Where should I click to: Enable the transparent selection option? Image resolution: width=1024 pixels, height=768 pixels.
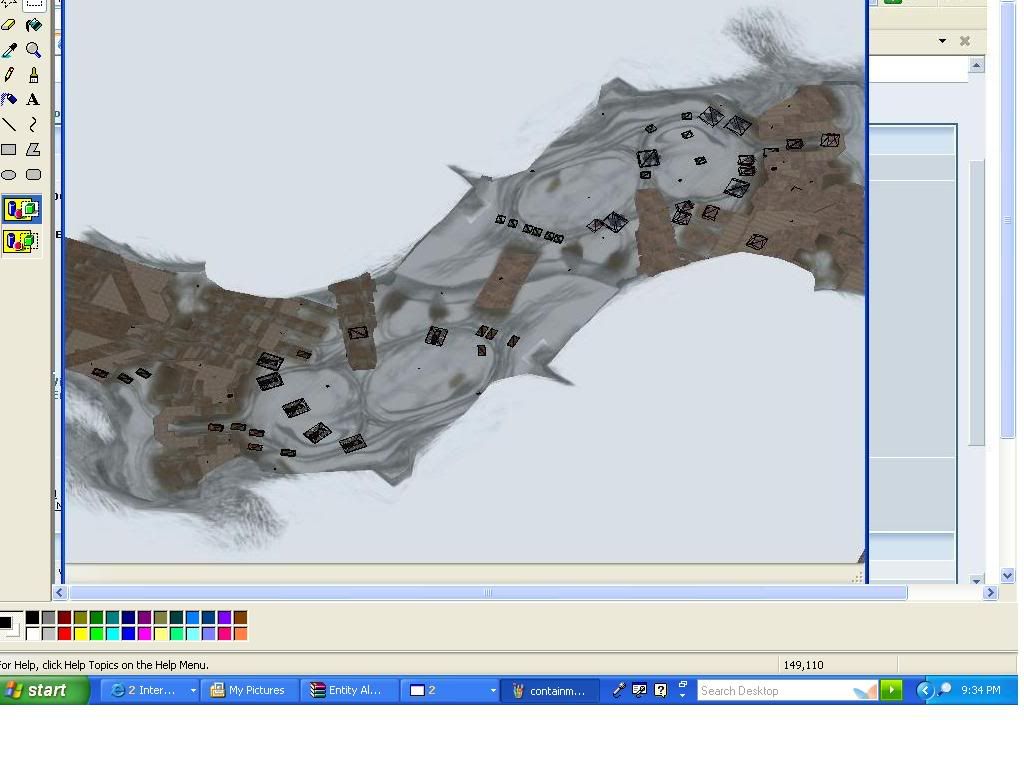tap(22, 241)
